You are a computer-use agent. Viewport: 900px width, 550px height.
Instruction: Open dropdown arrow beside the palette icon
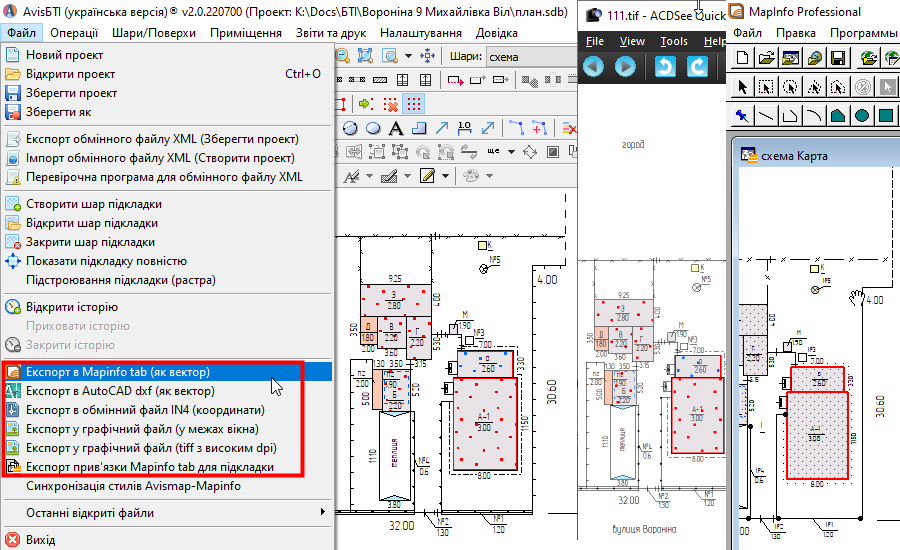click(x=490, y=176)
